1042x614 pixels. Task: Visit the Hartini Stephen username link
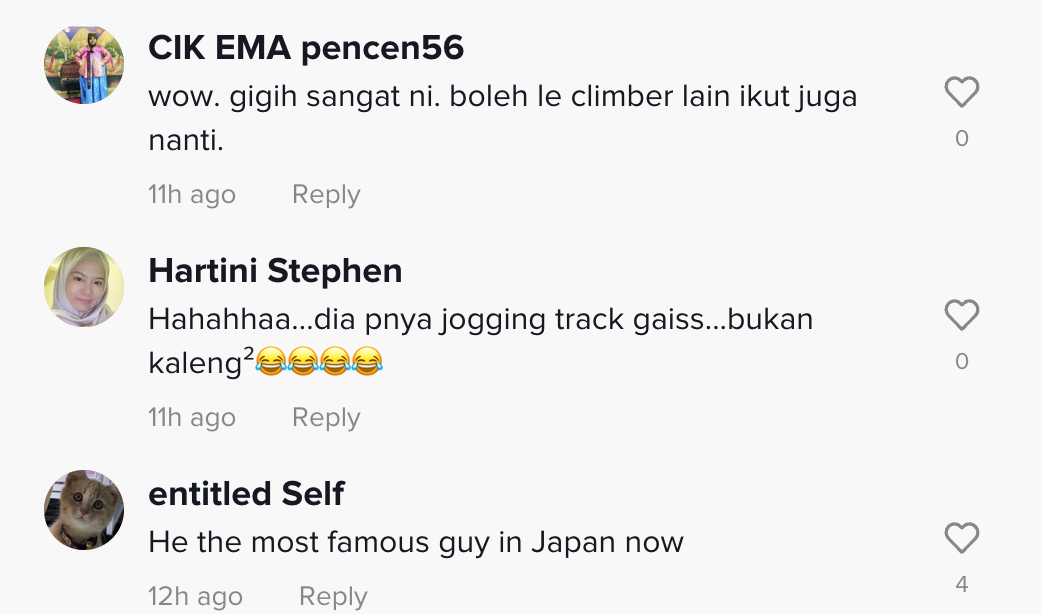point(275,270)
